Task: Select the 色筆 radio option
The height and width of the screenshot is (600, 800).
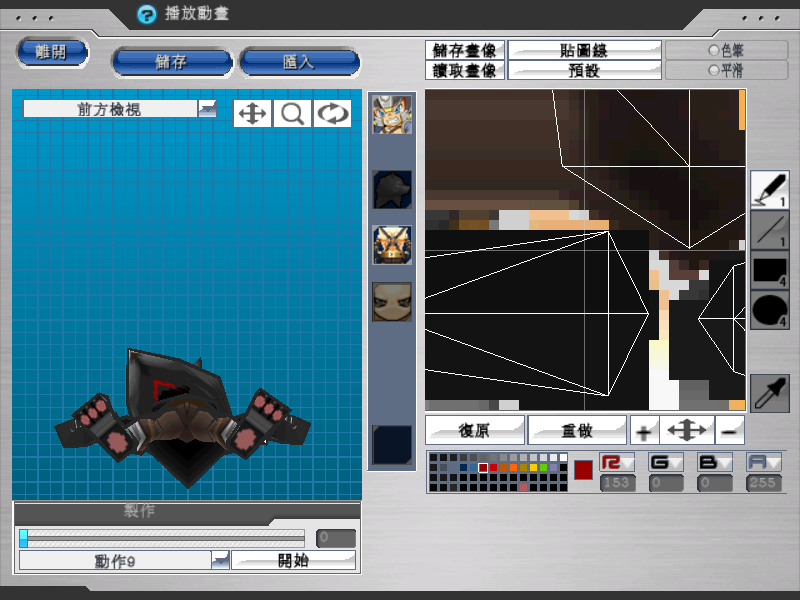Action: [x=712, y=49]
